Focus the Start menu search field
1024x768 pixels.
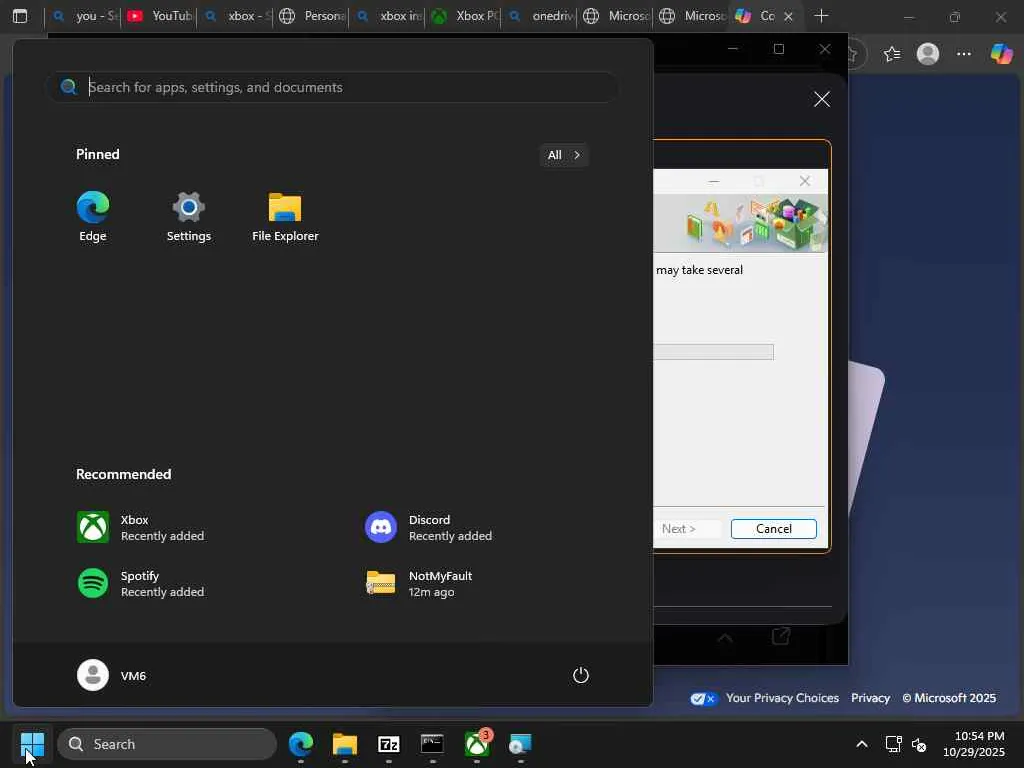click(333, 87)
